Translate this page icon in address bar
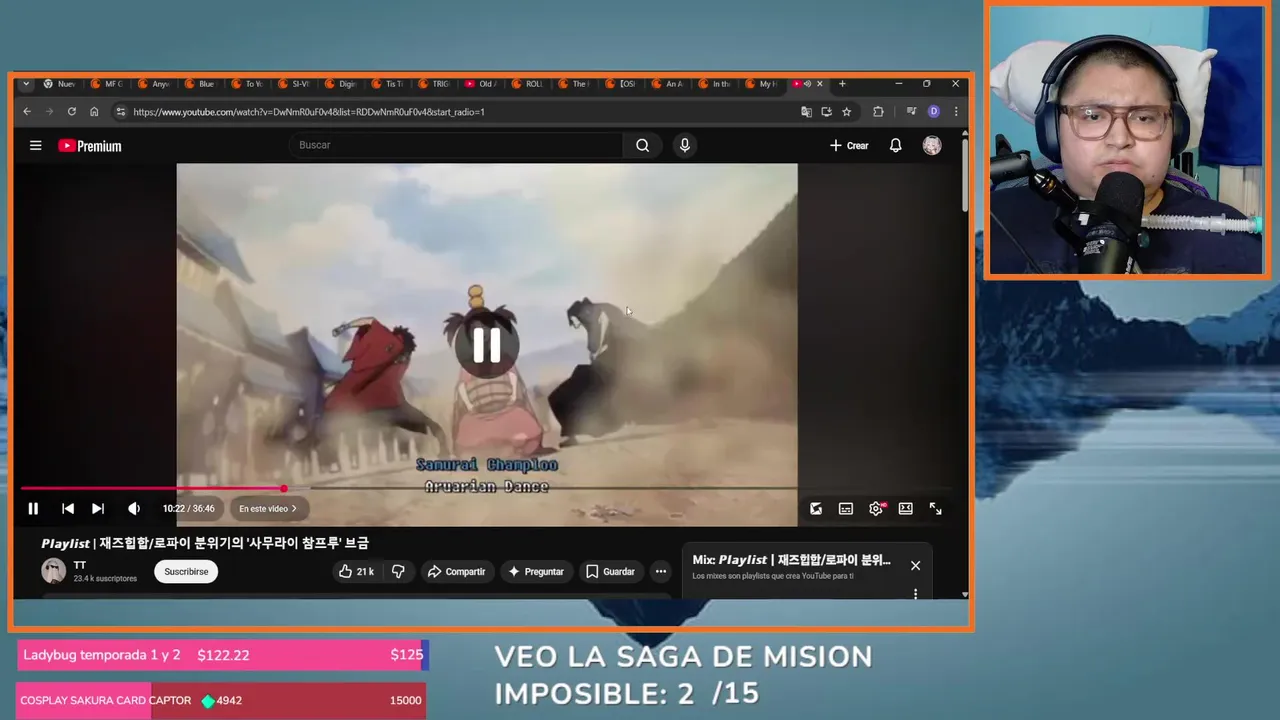 pyautogui.click(x=806, y=112)
